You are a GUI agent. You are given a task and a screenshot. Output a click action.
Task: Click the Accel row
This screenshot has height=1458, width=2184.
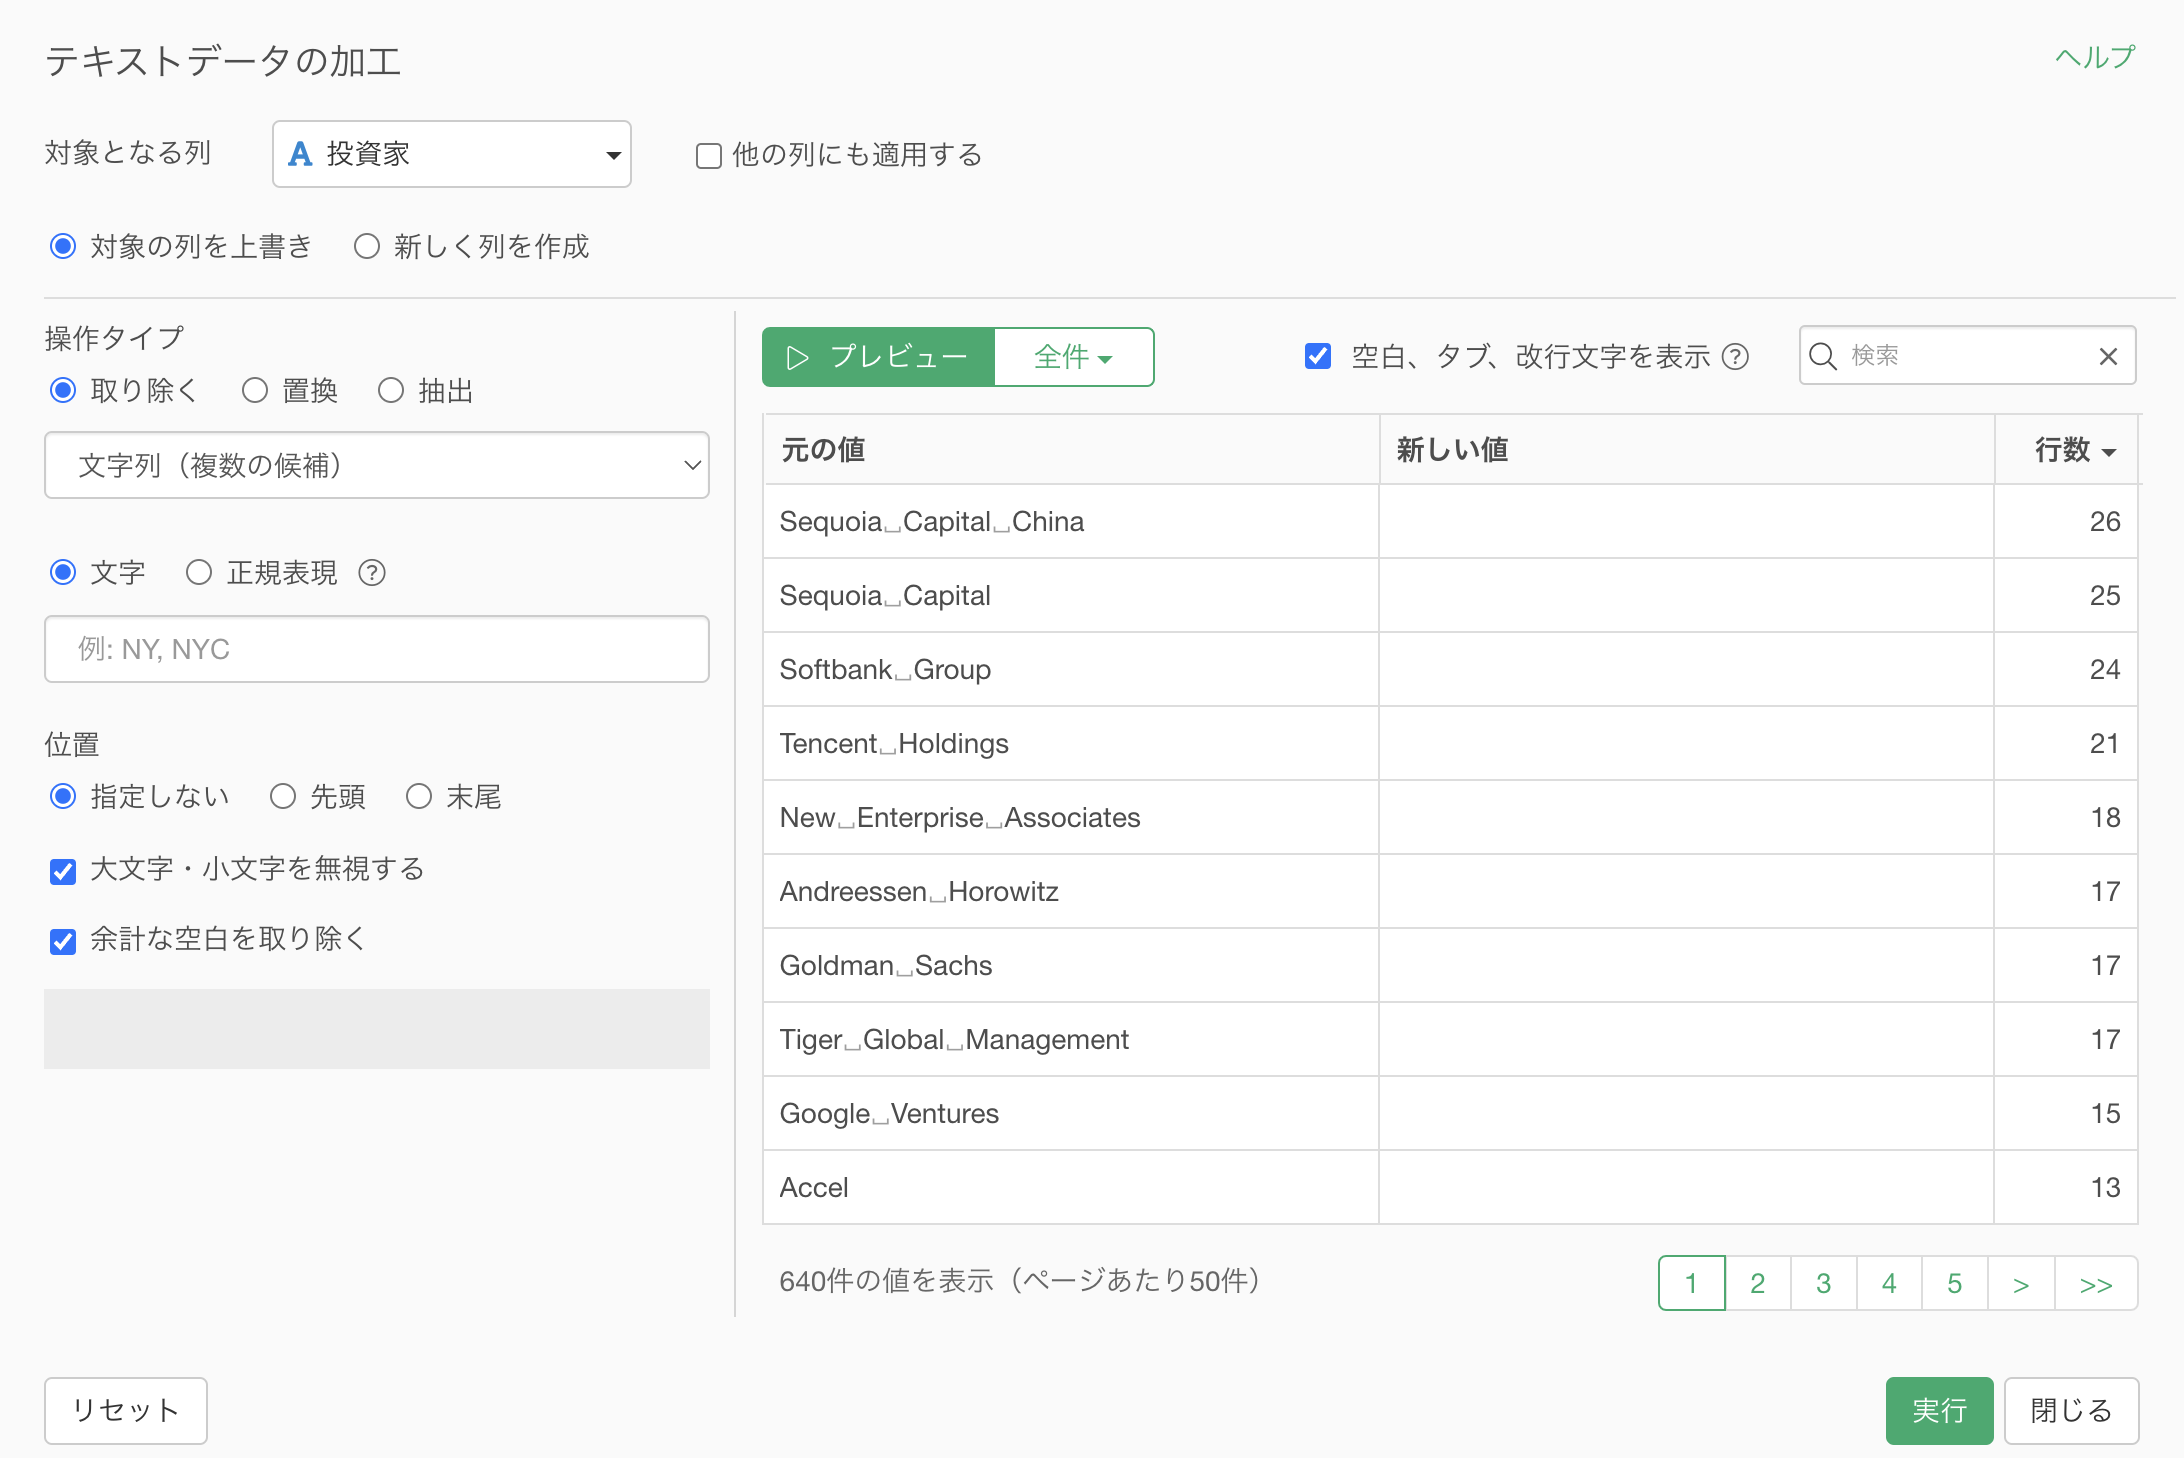click(1450, 1188)
